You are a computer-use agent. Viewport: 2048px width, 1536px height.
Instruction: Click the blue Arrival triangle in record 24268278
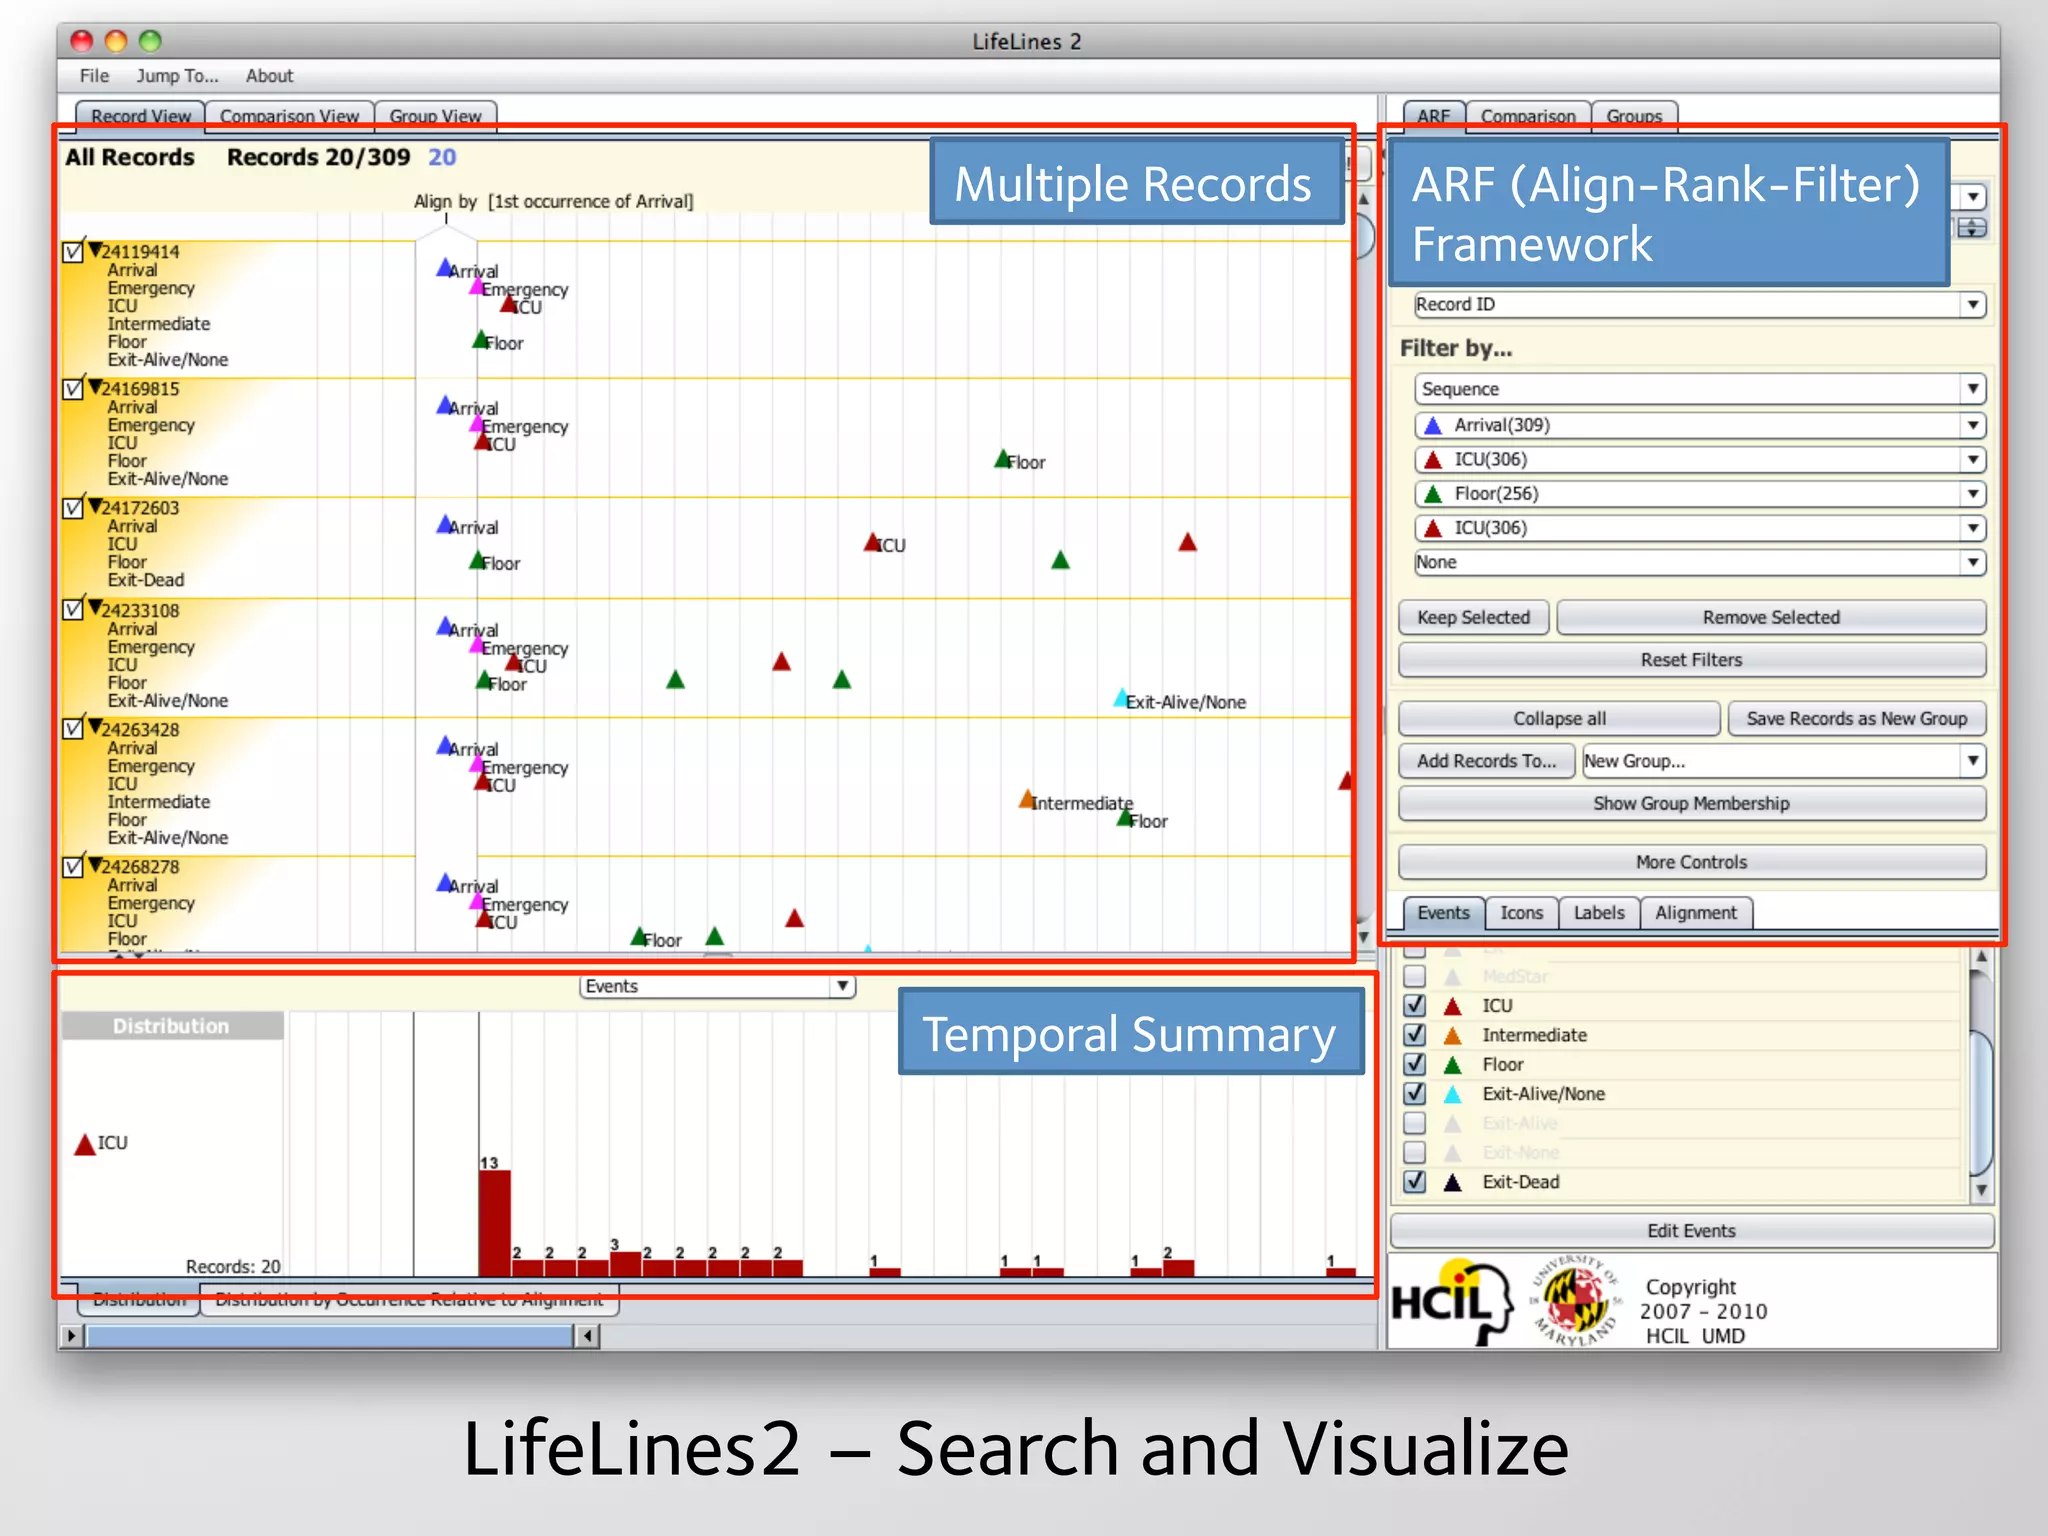coord(445,883)
